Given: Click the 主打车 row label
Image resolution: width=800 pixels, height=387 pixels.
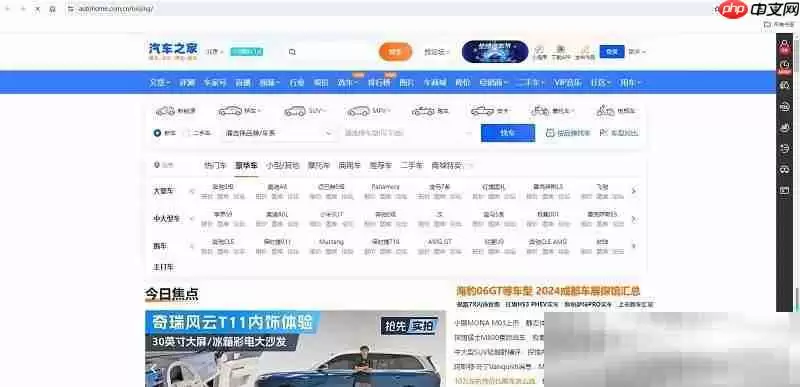Looking at the screenshot, I should point(164,267).
